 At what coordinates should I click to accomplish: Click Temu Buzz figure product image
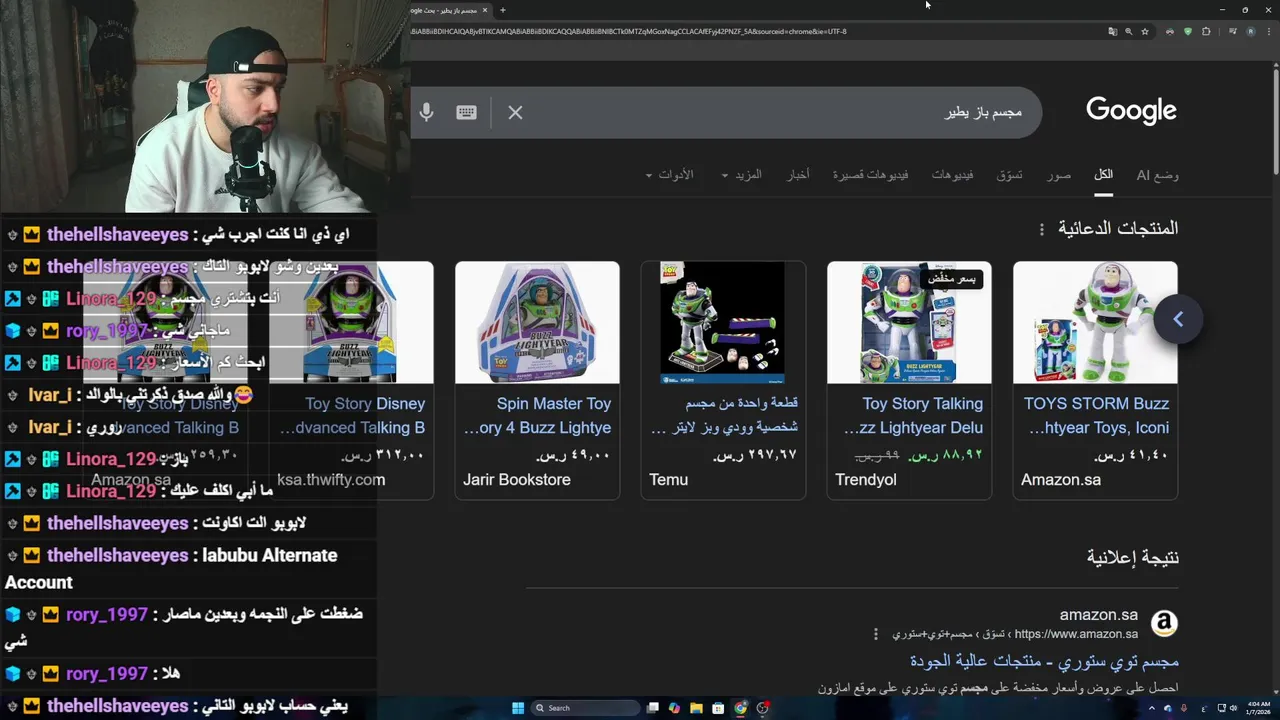click(x=723, y=322)
